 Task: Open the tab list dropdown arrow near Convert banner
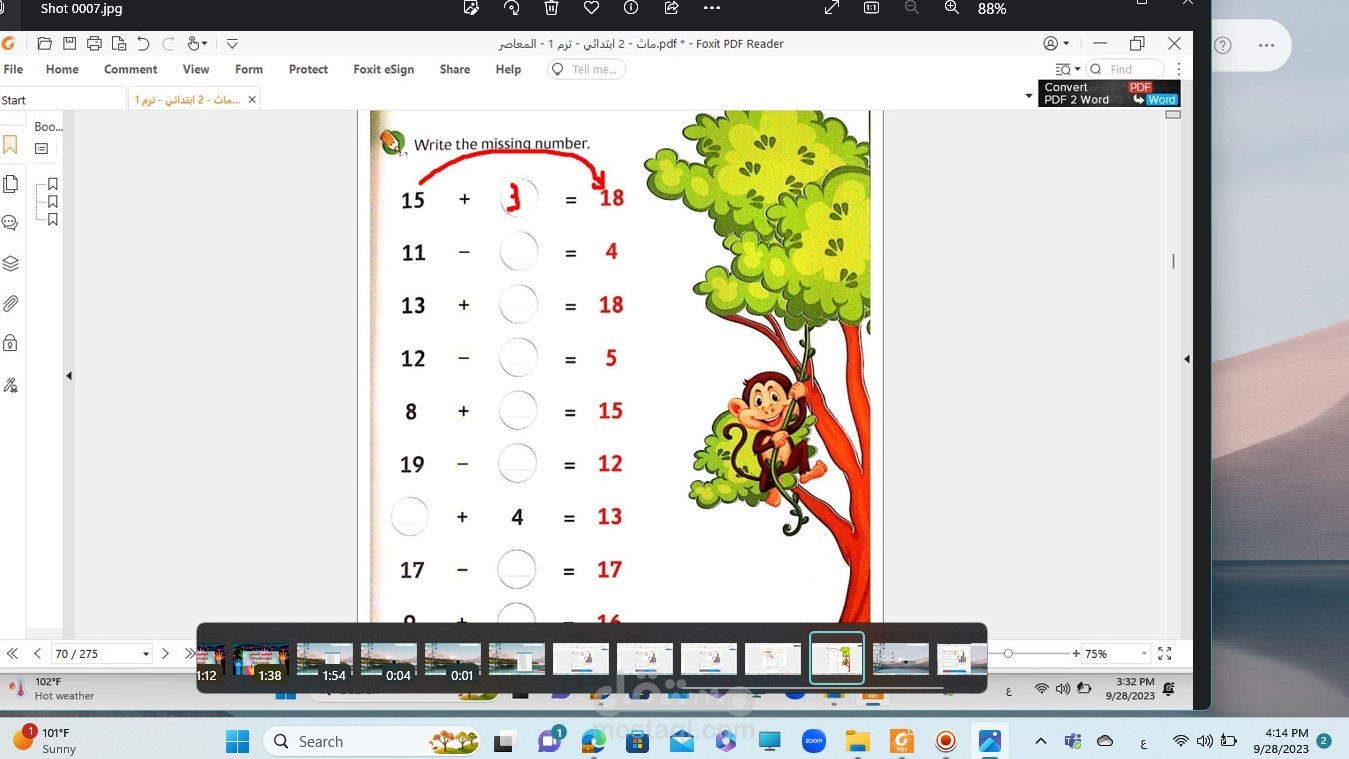pos(1029,97)
